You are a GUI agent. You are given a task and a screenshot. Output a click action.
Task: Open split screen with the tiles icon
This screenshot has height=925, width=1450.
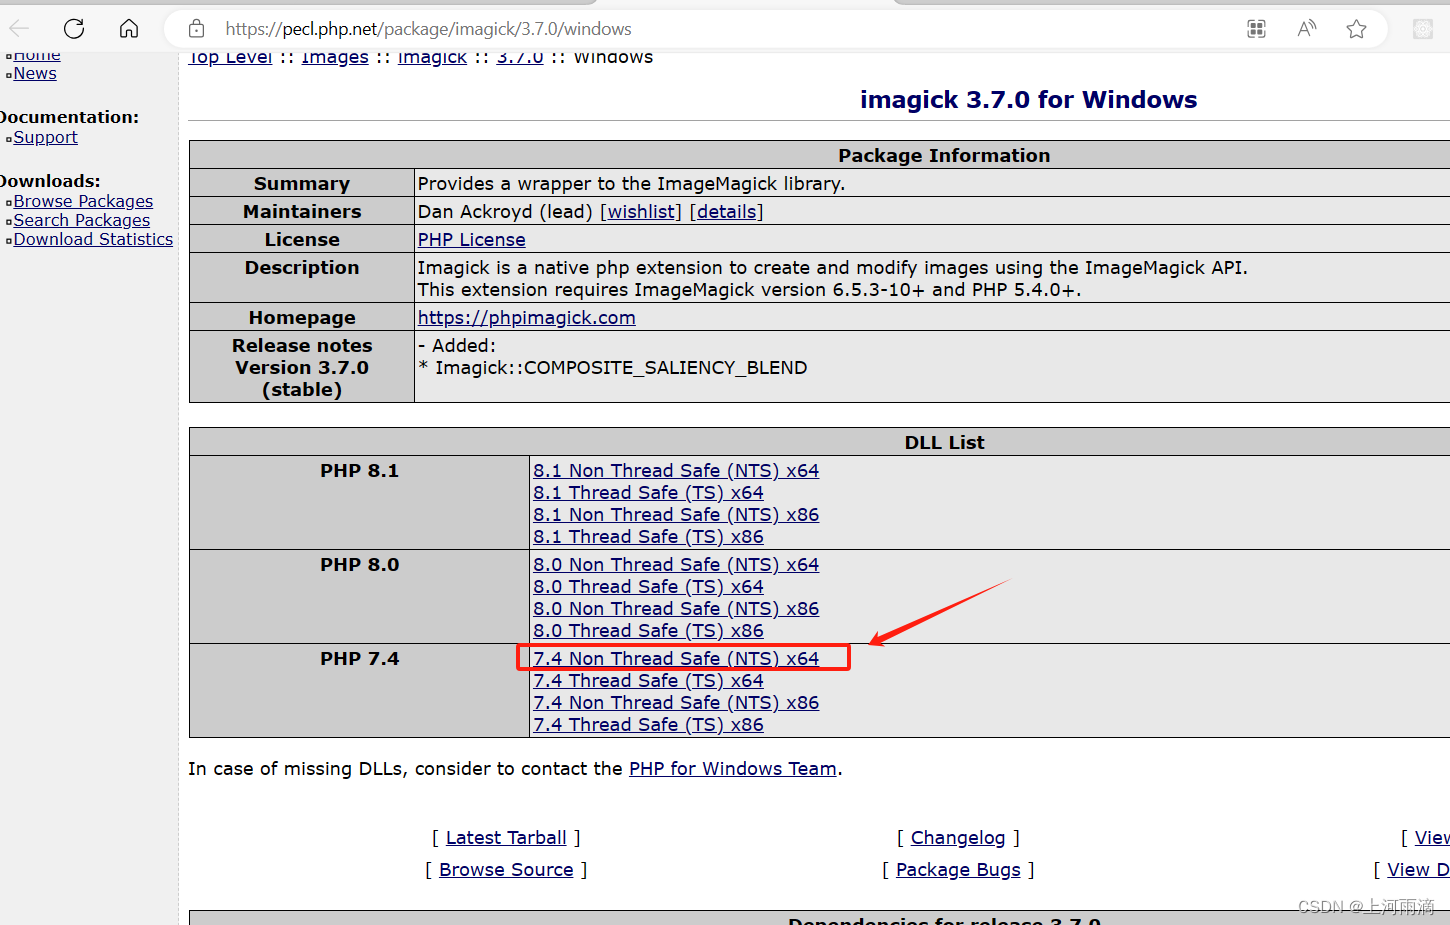(1256, 28)
